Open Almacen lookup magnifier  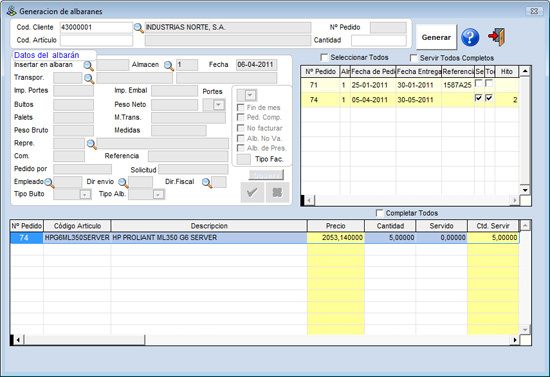coord(169,65)
